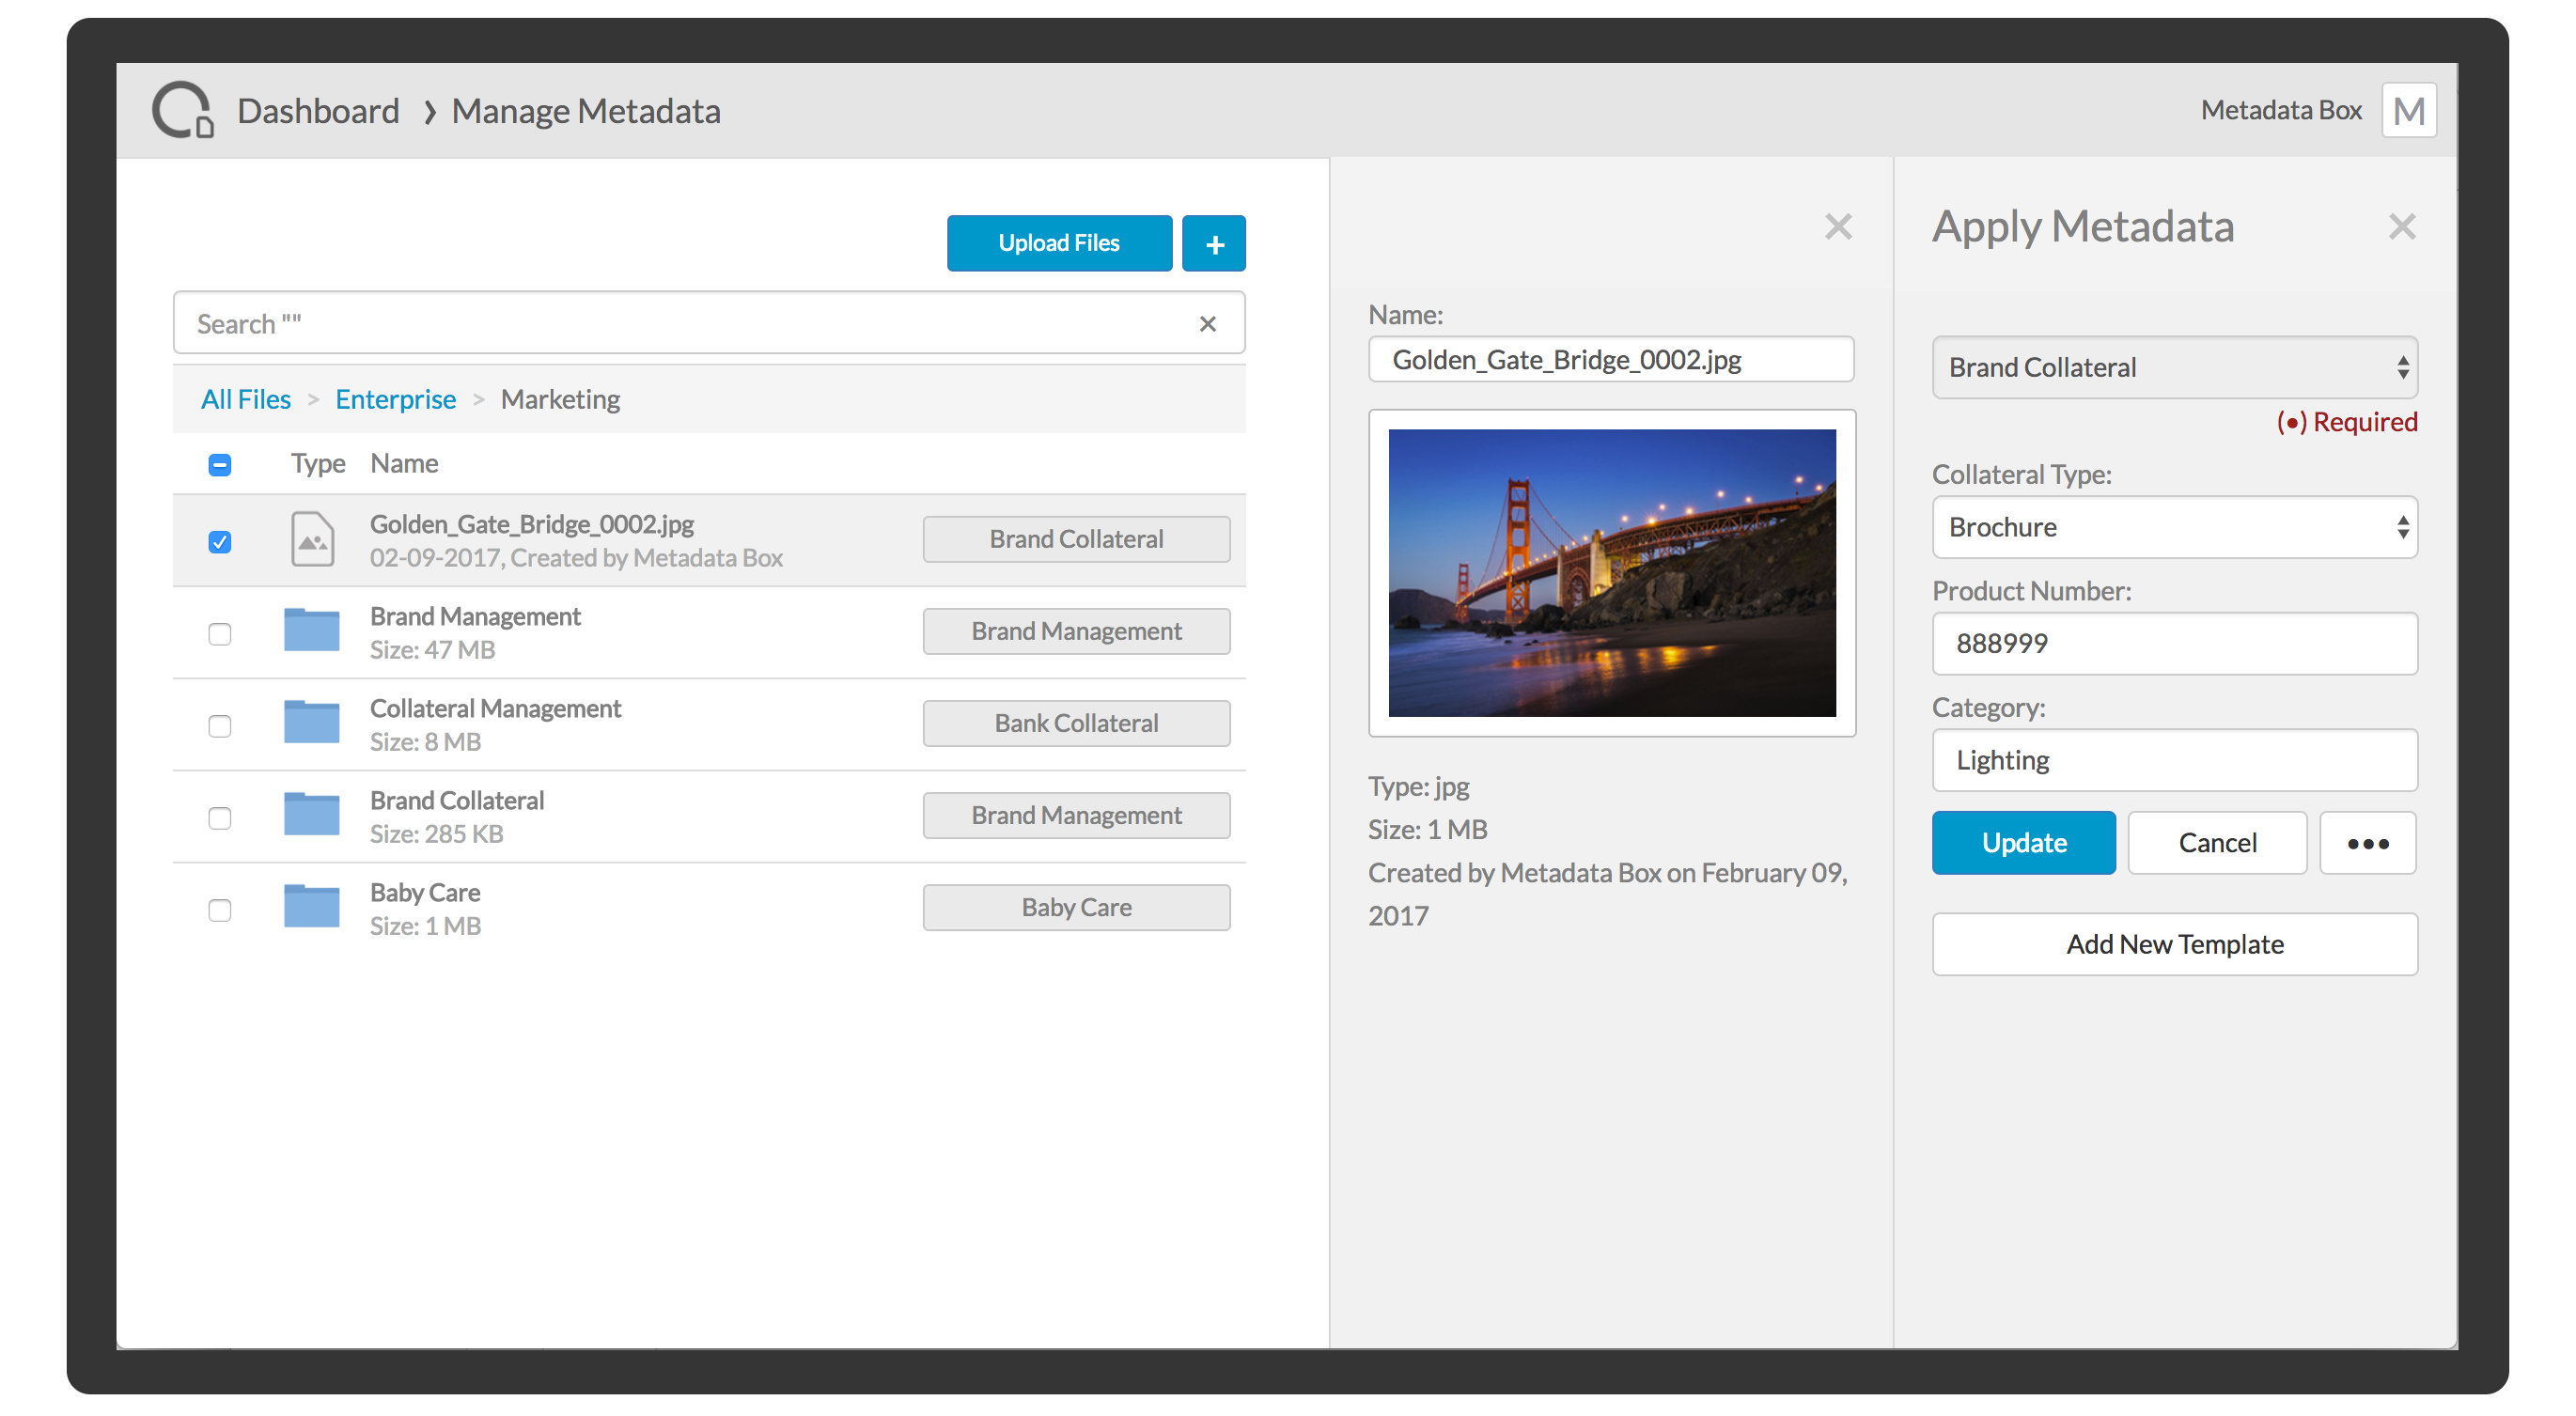Close the Apply Metadata panel
This screenshot has width=2576, height=1416.
pos(2402,227)
